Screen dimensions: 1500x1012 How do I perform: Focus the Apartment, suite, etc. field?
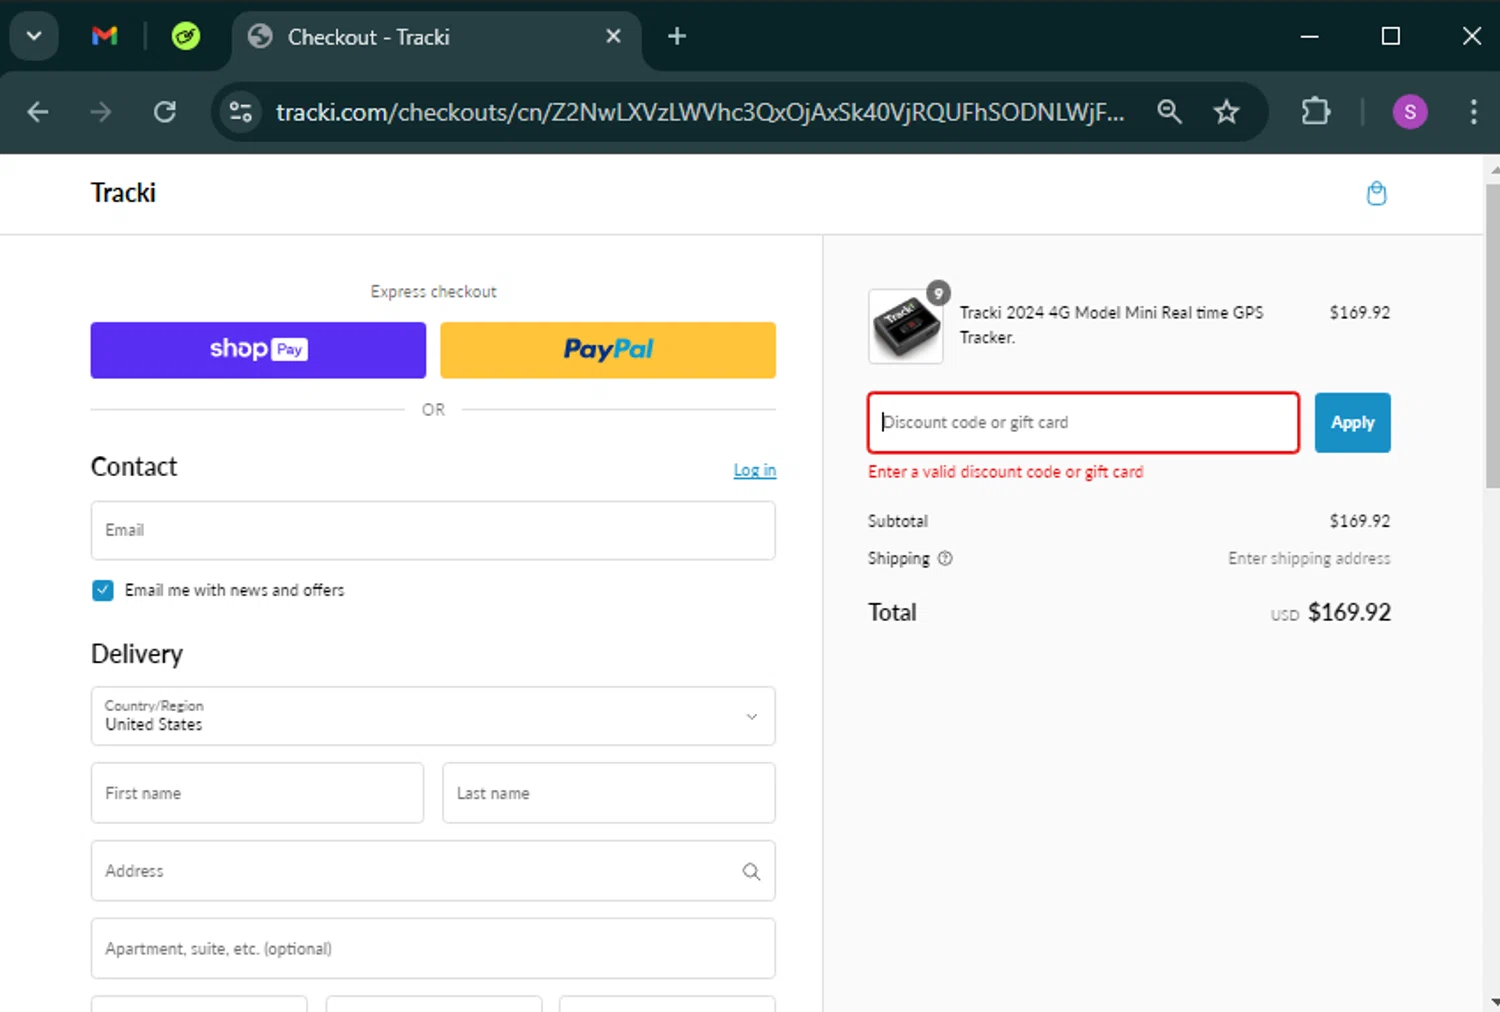pyautogui.click(x=433, y=949)
